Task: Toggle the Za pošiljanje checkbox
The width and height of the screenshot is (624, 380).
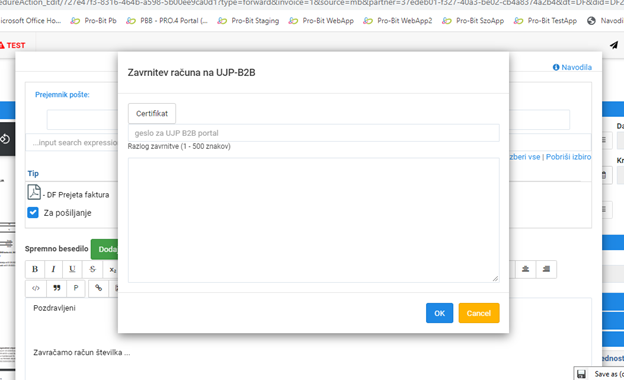Action: (x=33, y=212)
